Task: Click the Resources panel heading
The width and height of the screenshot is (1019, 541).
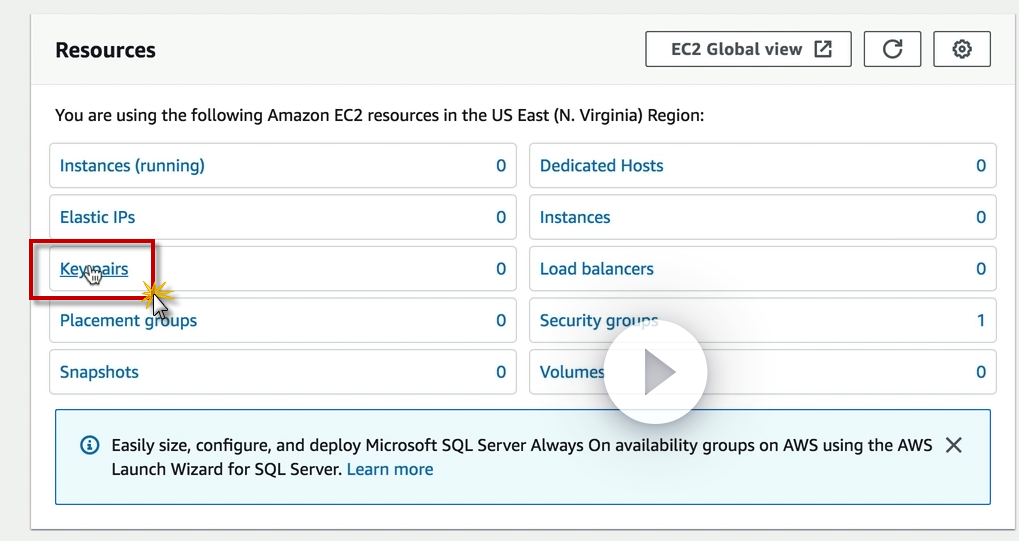Action: [105, 50]
